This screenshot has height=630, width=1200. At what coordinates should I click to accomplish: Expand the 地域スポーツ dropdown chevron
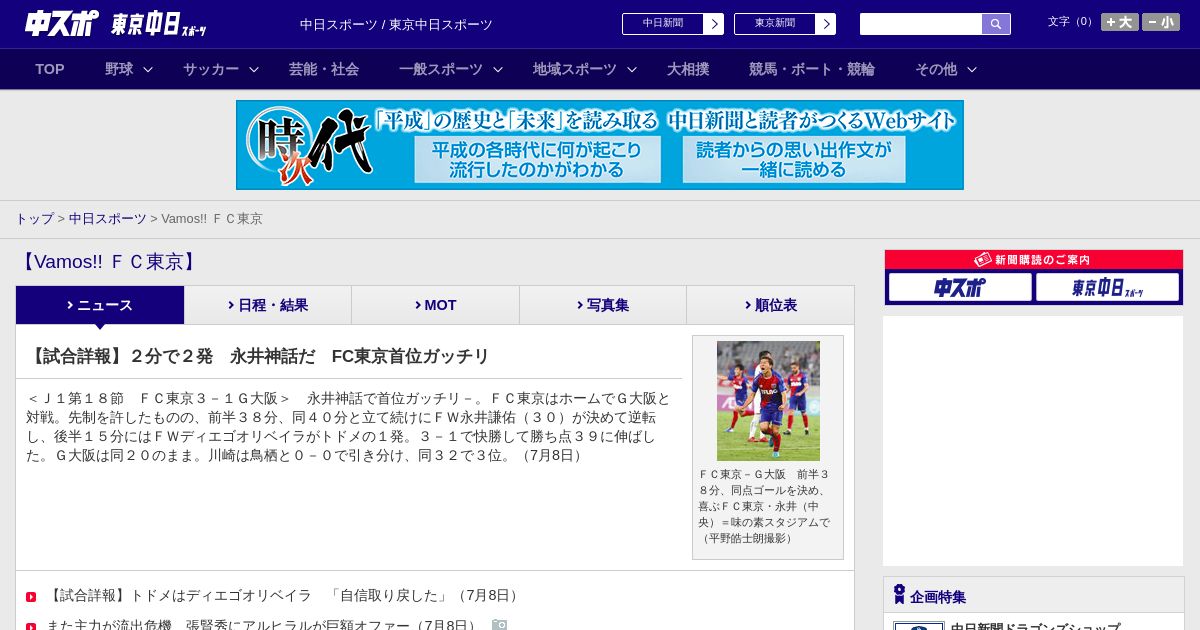[x=632, y=69]
